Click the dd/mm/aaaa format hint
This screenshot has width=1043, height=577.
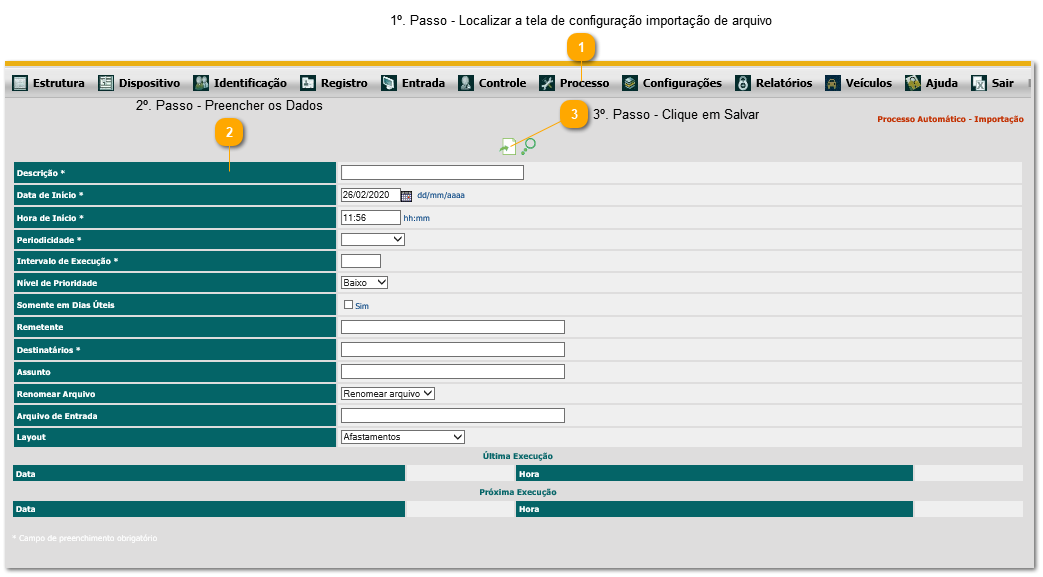441,196
